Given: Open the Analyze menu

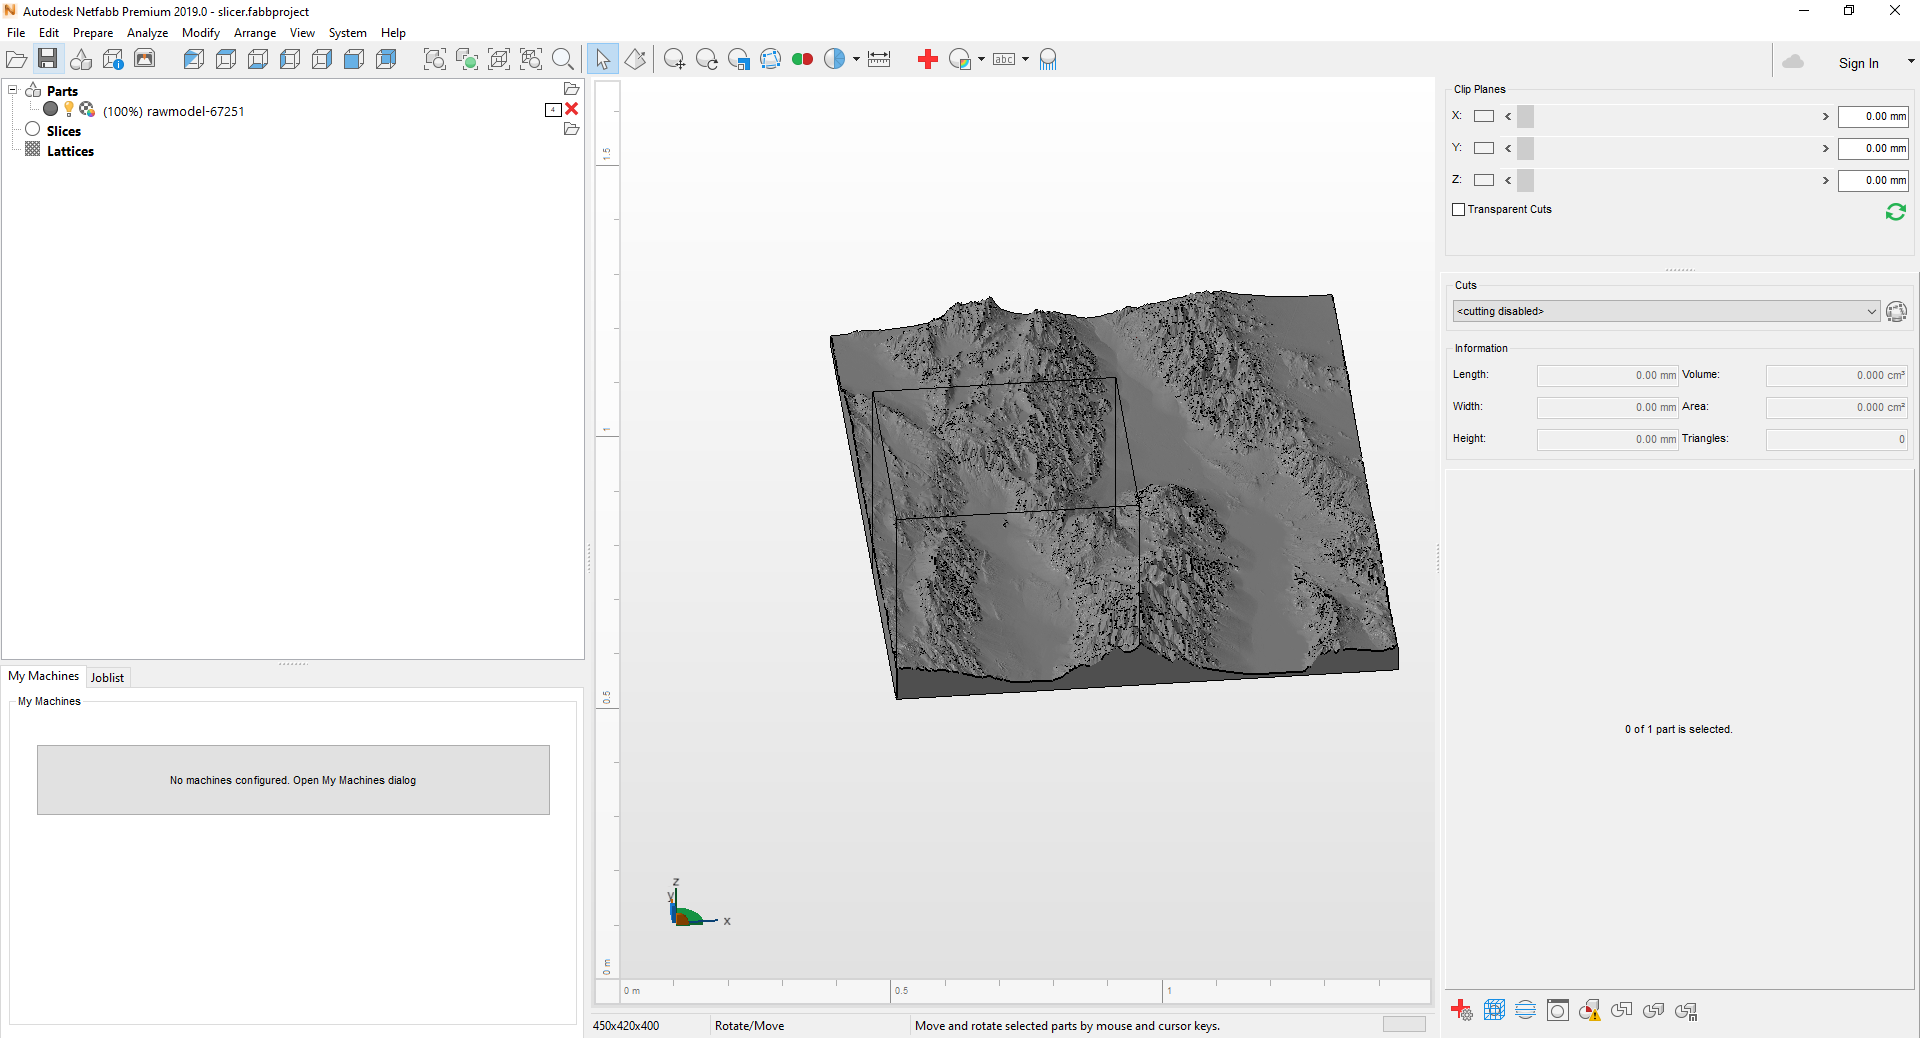Looking at the screenshot, I should (x=147, y=33).
